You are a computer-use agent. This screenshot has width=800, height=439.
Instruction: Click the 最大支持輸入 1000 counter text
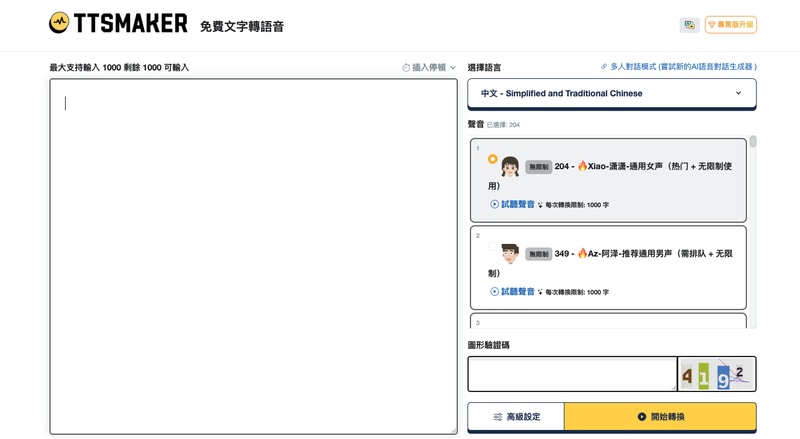(x=119, y=67)
